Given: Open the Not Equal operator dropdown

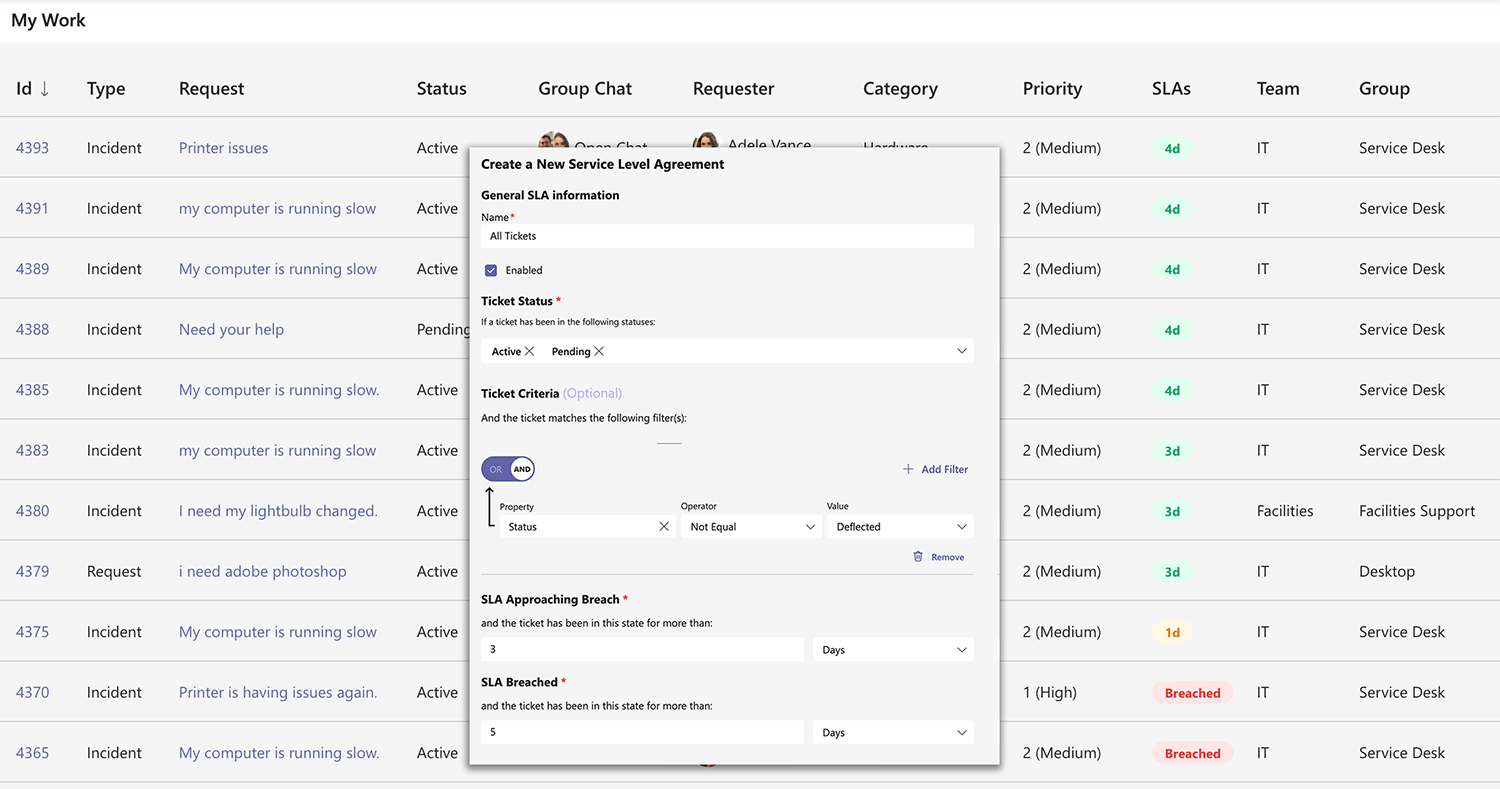Looking at the screenshot, I should point(751,527).
